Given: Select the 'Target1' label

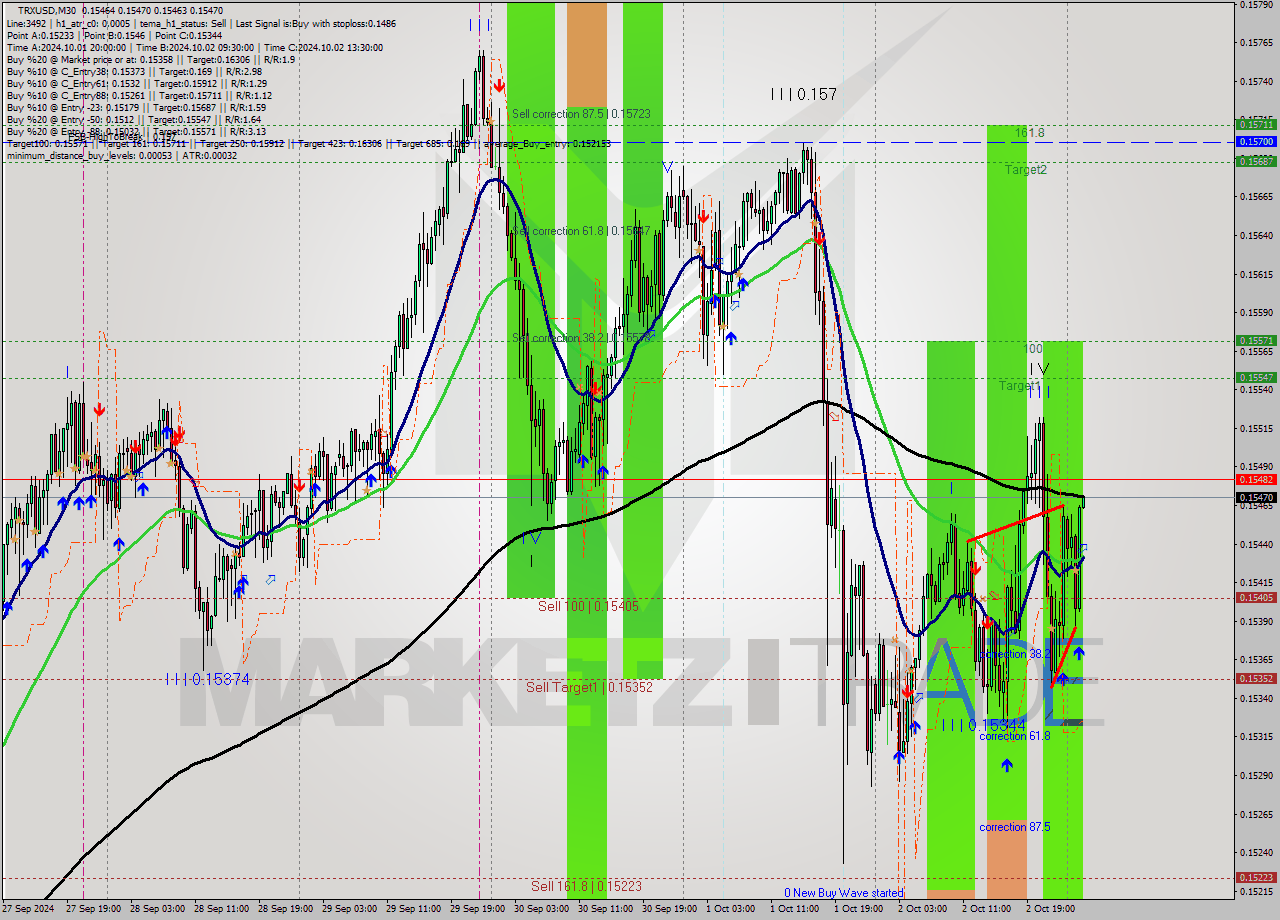Looking at the screenshot, I should pos(1019,386).
